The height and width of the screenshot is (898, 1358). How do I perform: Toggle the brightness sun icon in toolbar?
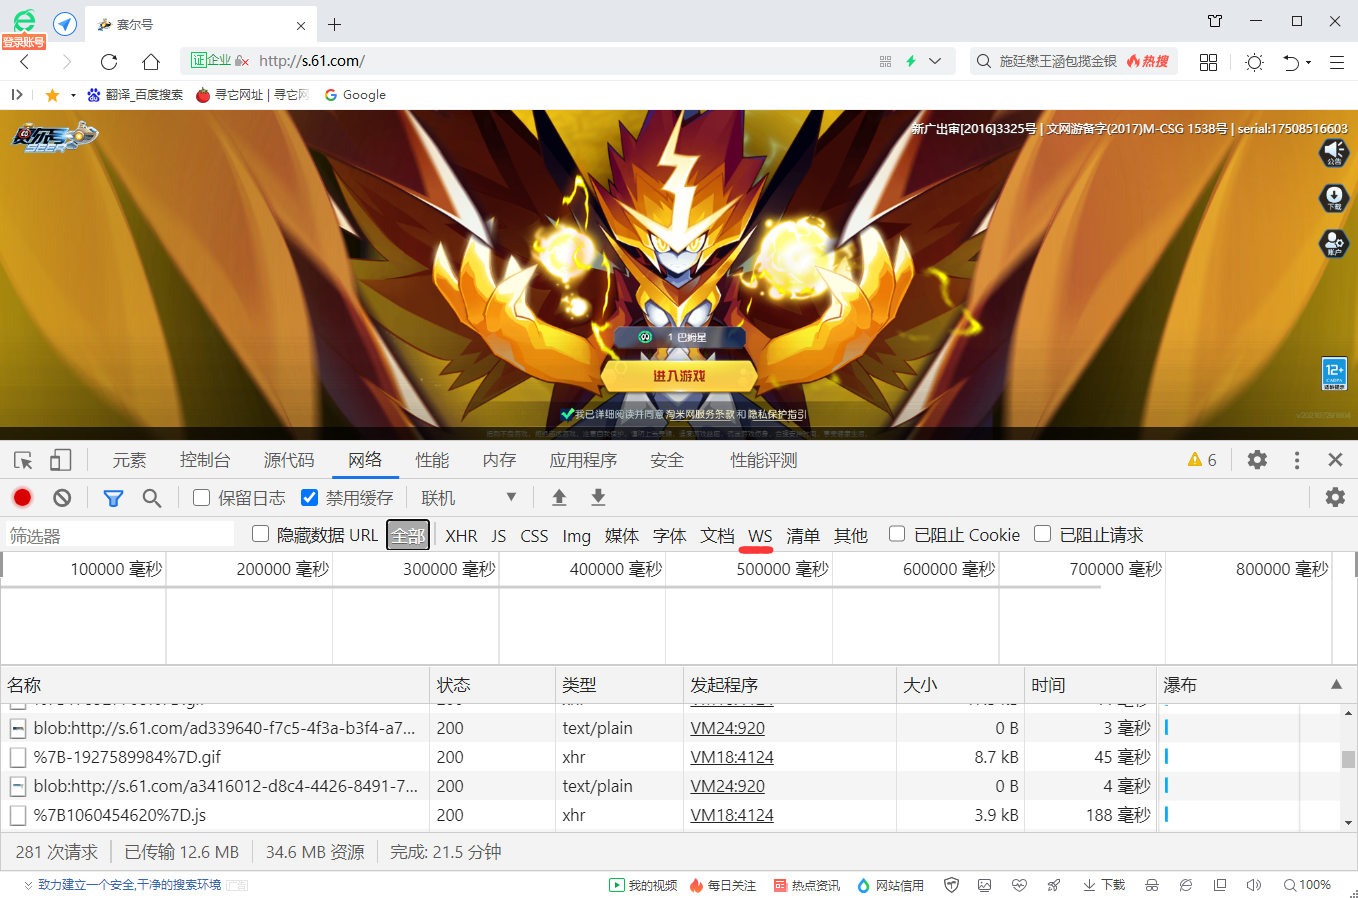tap(1254, 62)
